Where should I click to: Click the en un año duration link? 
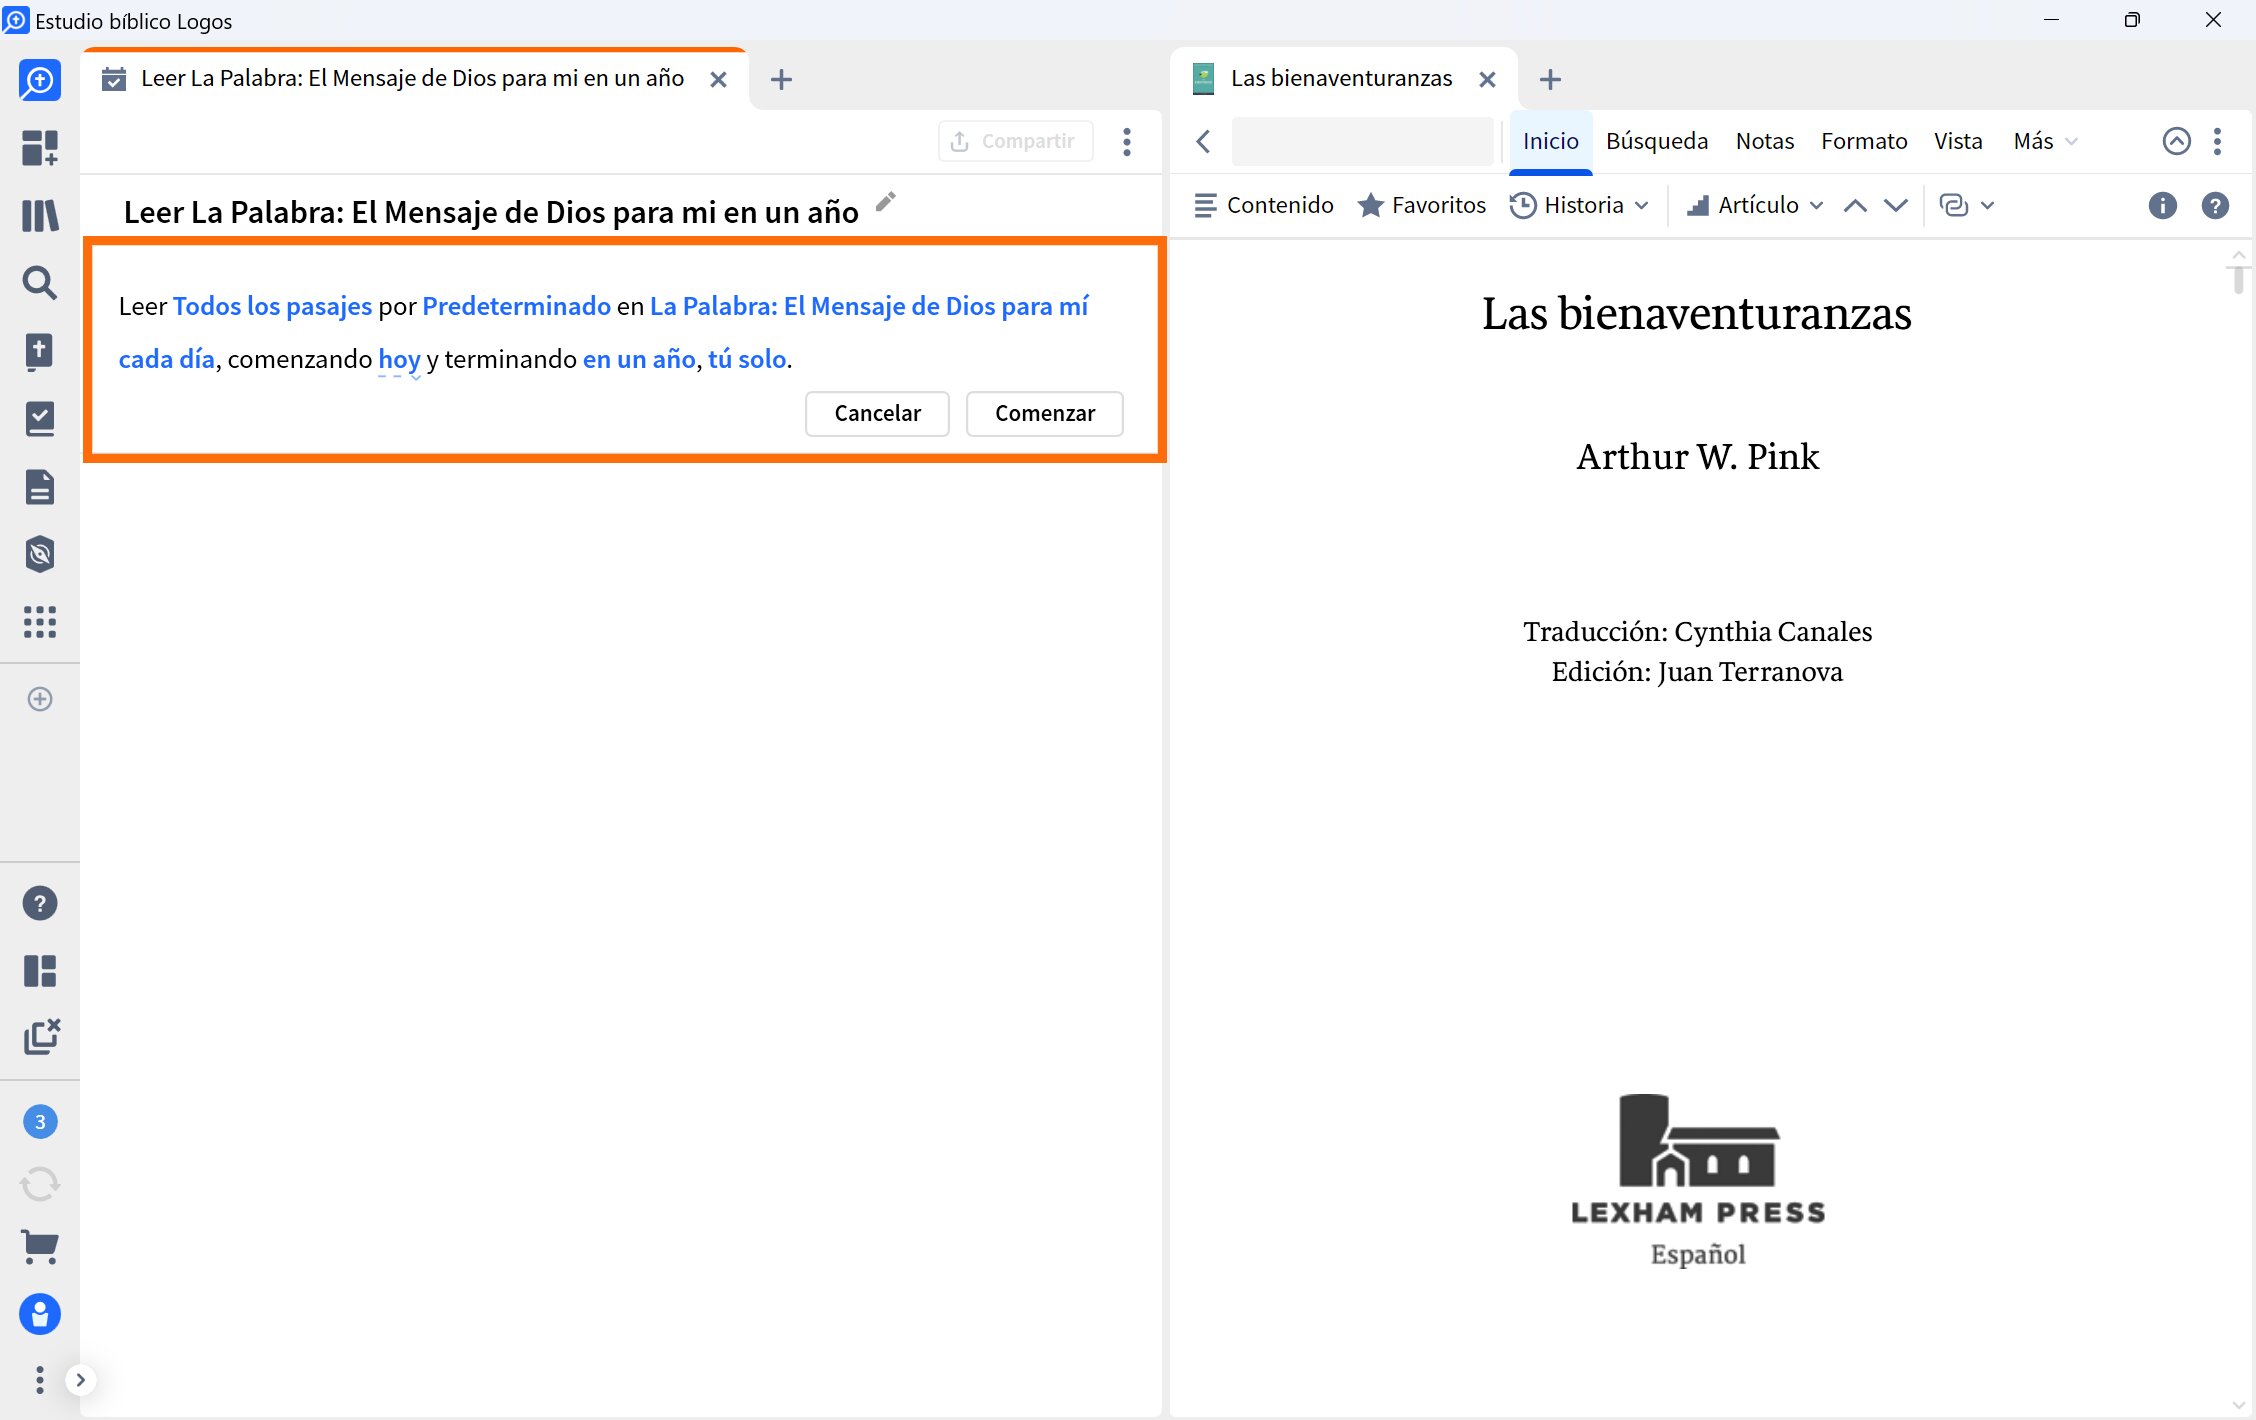(x=639, y=359)
